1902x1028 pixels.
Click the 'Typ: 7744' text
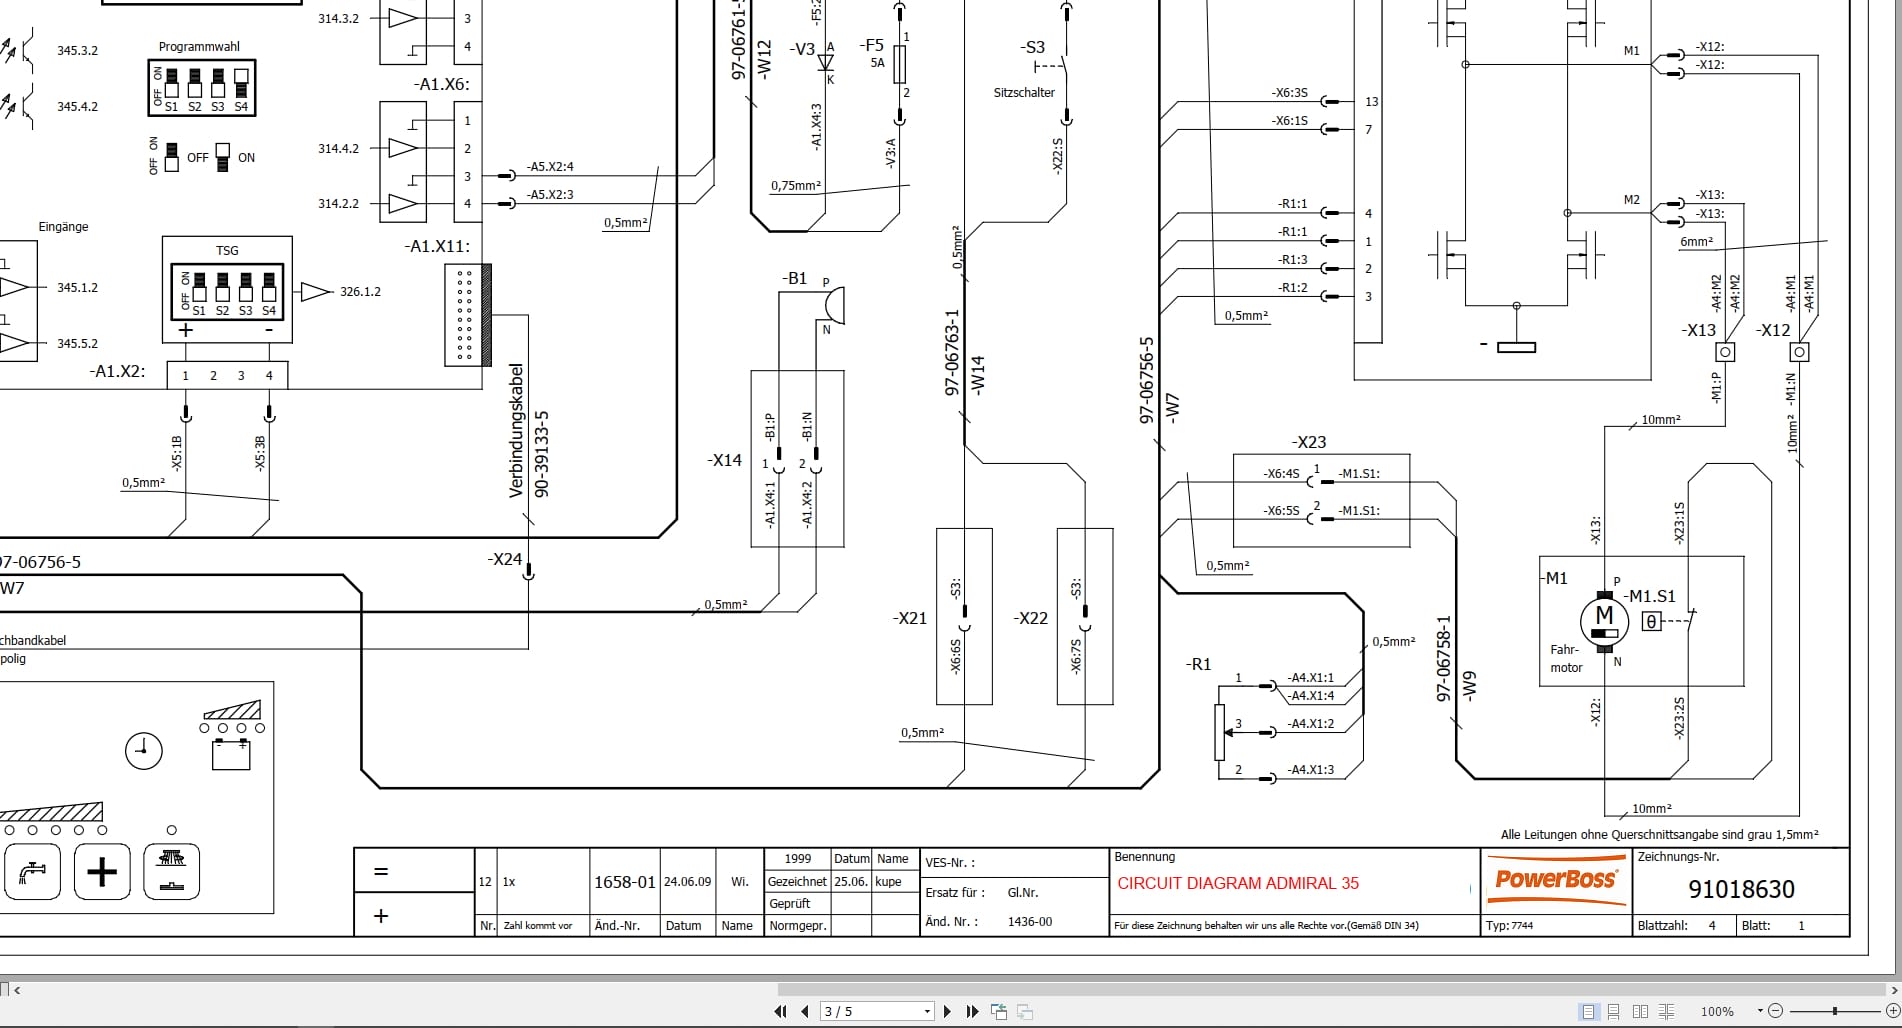(1509, 925)
